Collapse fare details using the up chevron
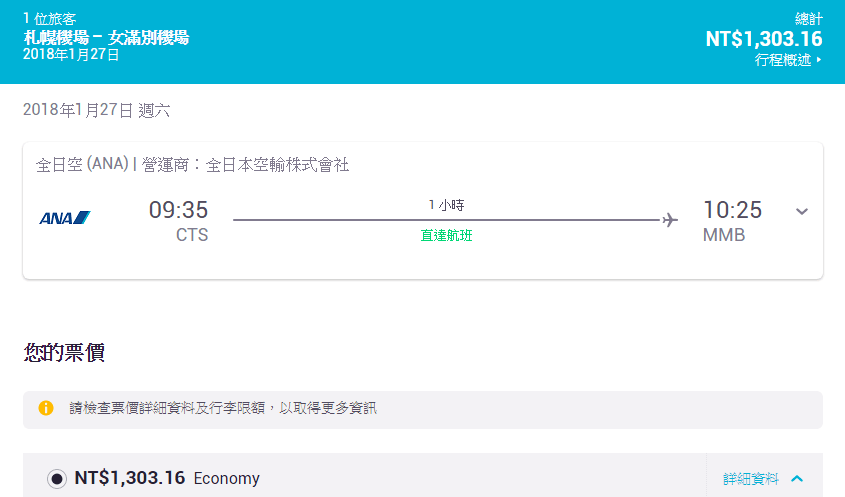 tap(797, 479)
